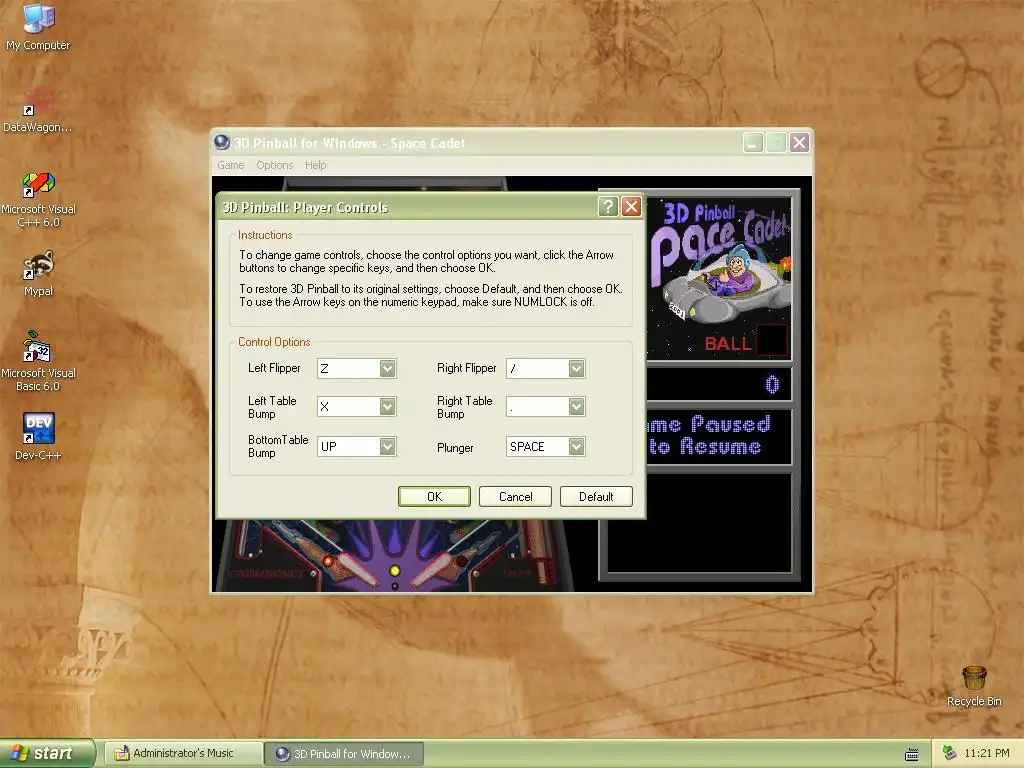Click the 'Control Options' group label
This screenshot has width=1024, height=768.
(x=274, y=342)
